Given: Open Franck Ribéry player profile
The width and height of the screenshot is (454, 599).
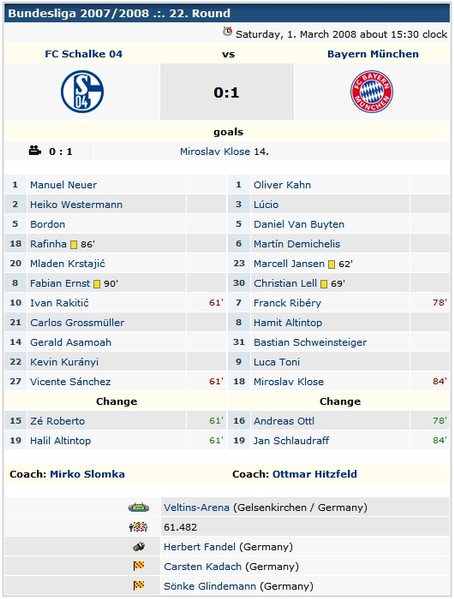Looking at the screenshot, I should coord(287,303).
